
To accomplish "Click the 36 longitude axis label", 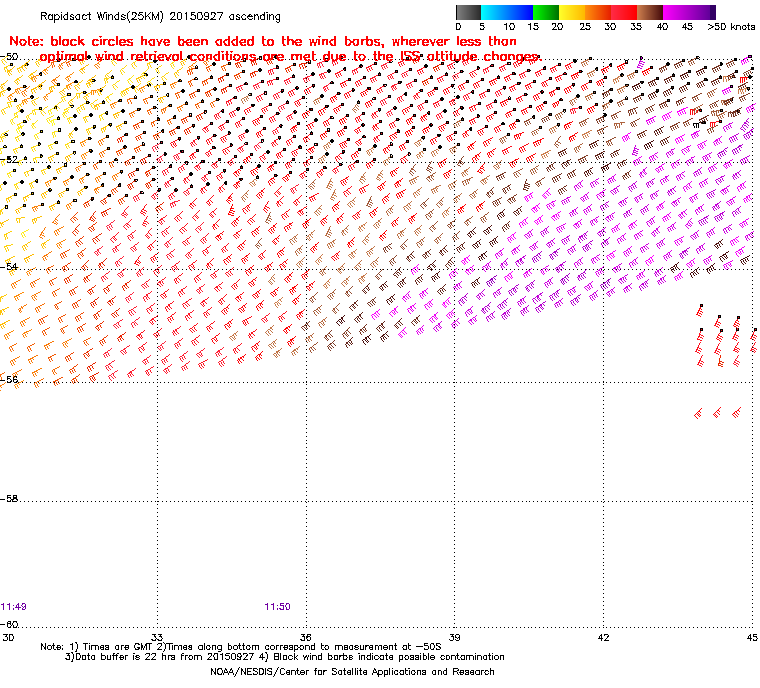I will pos(306,637).
